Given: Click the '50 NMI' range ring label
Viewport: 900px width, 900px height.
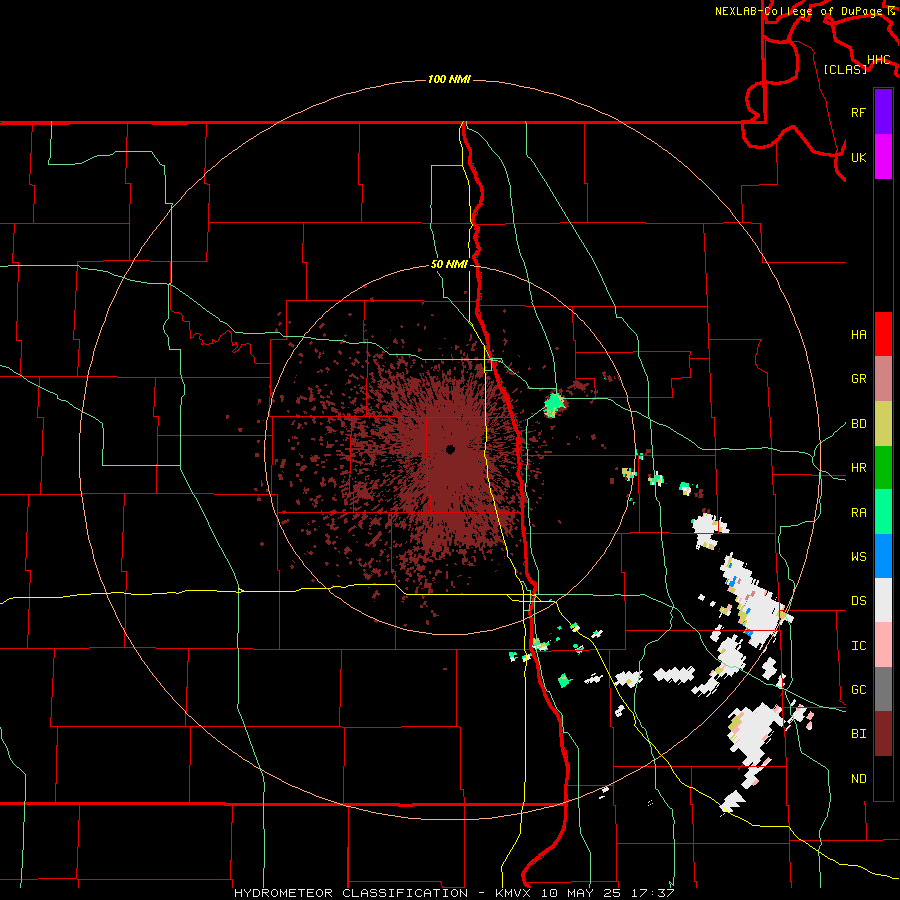Looking at the screenshot, I should point(449,265).
